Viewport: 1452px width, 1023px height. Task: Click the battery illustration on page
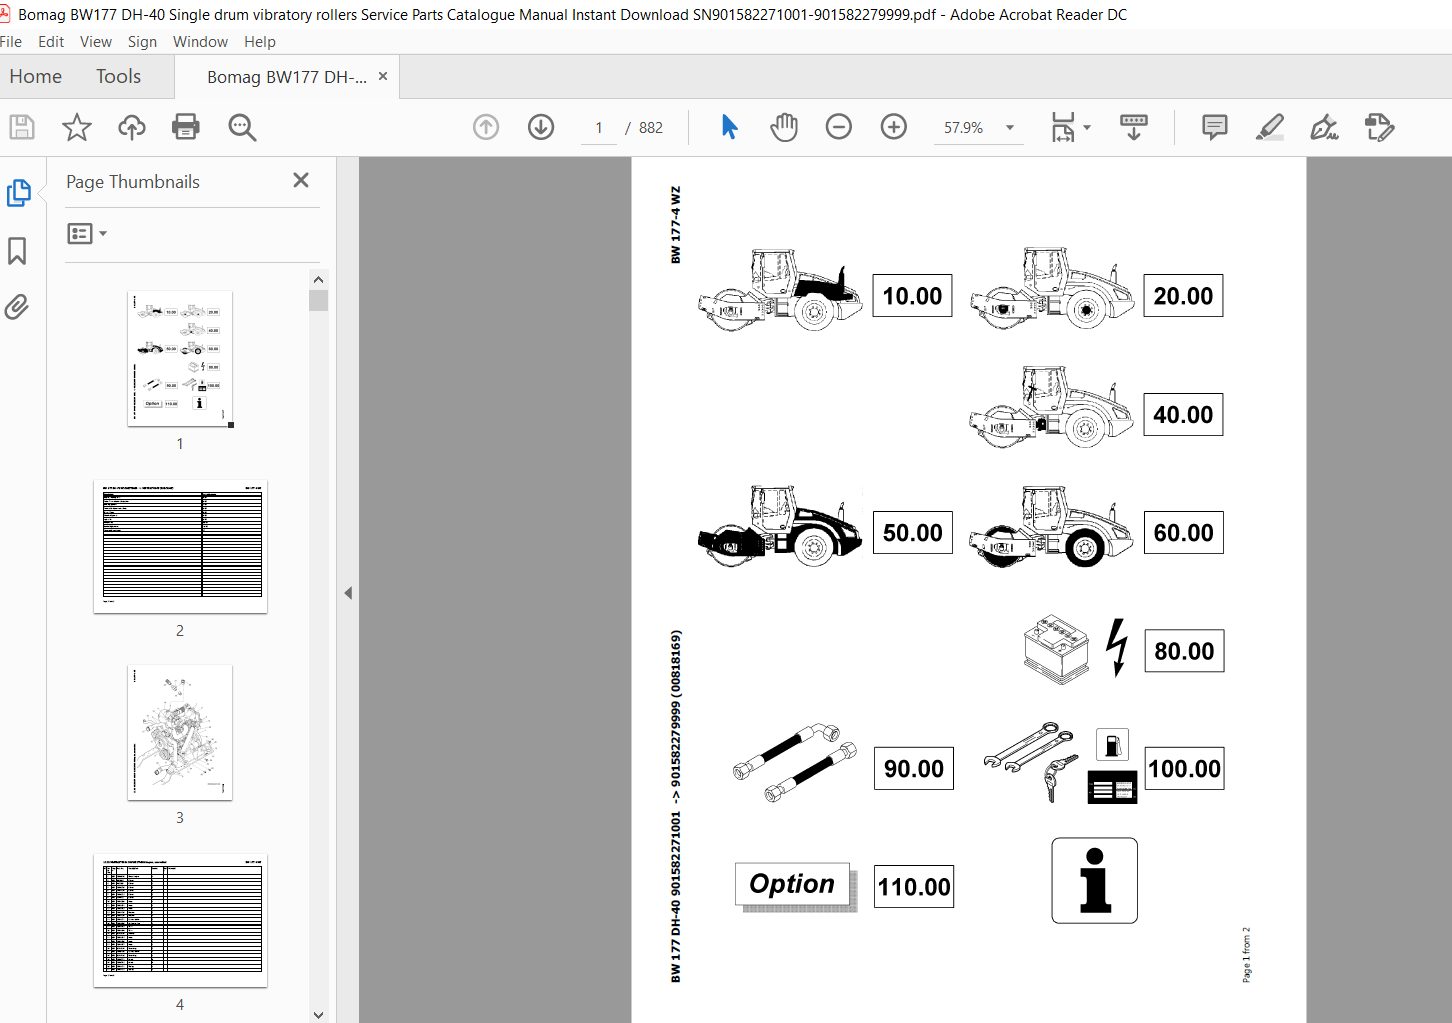pyautogui.click(x=1056, y=649)
